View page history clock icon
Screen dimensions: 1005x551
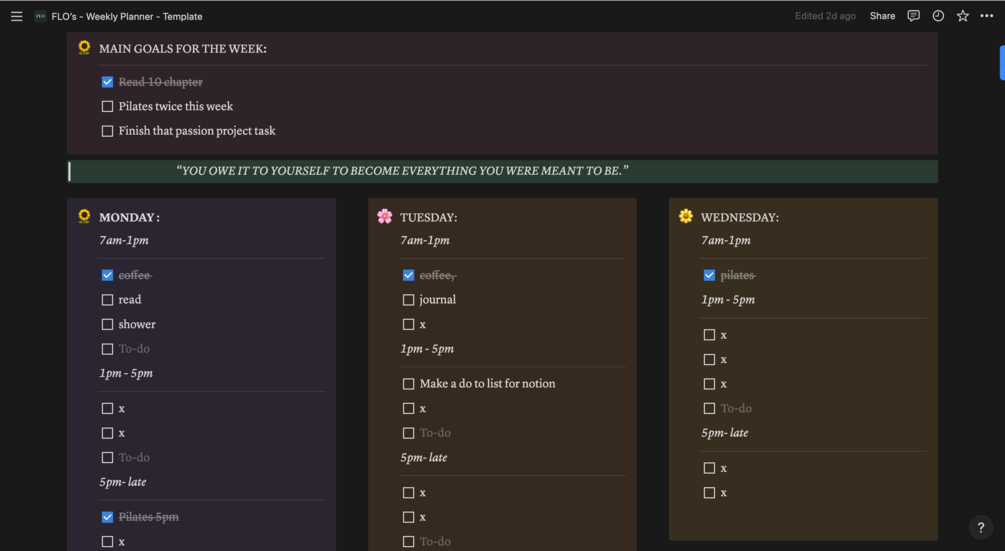938,16
